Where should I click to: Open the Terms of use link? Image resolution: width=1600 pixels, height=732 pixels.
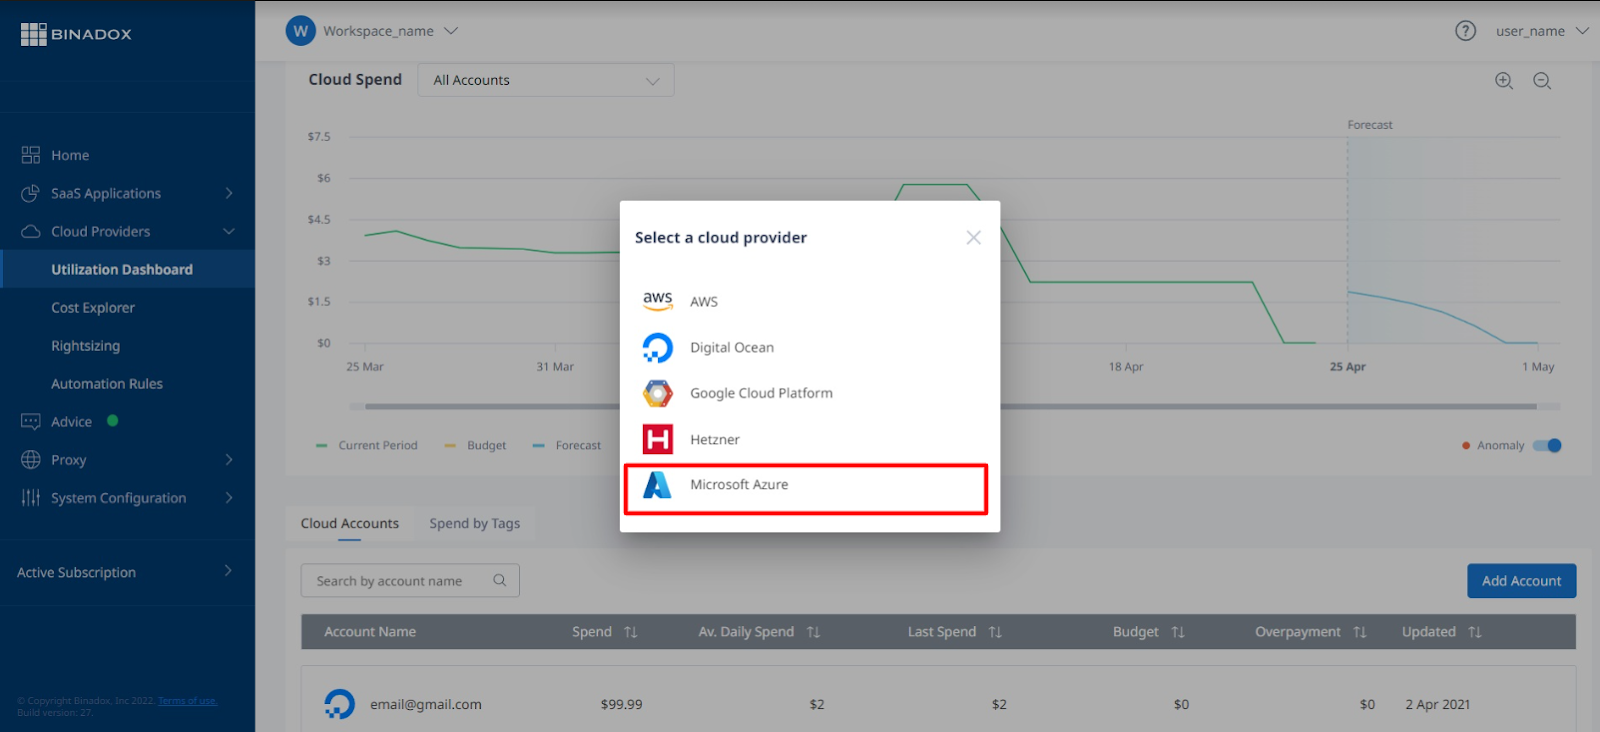pos(188,700)
